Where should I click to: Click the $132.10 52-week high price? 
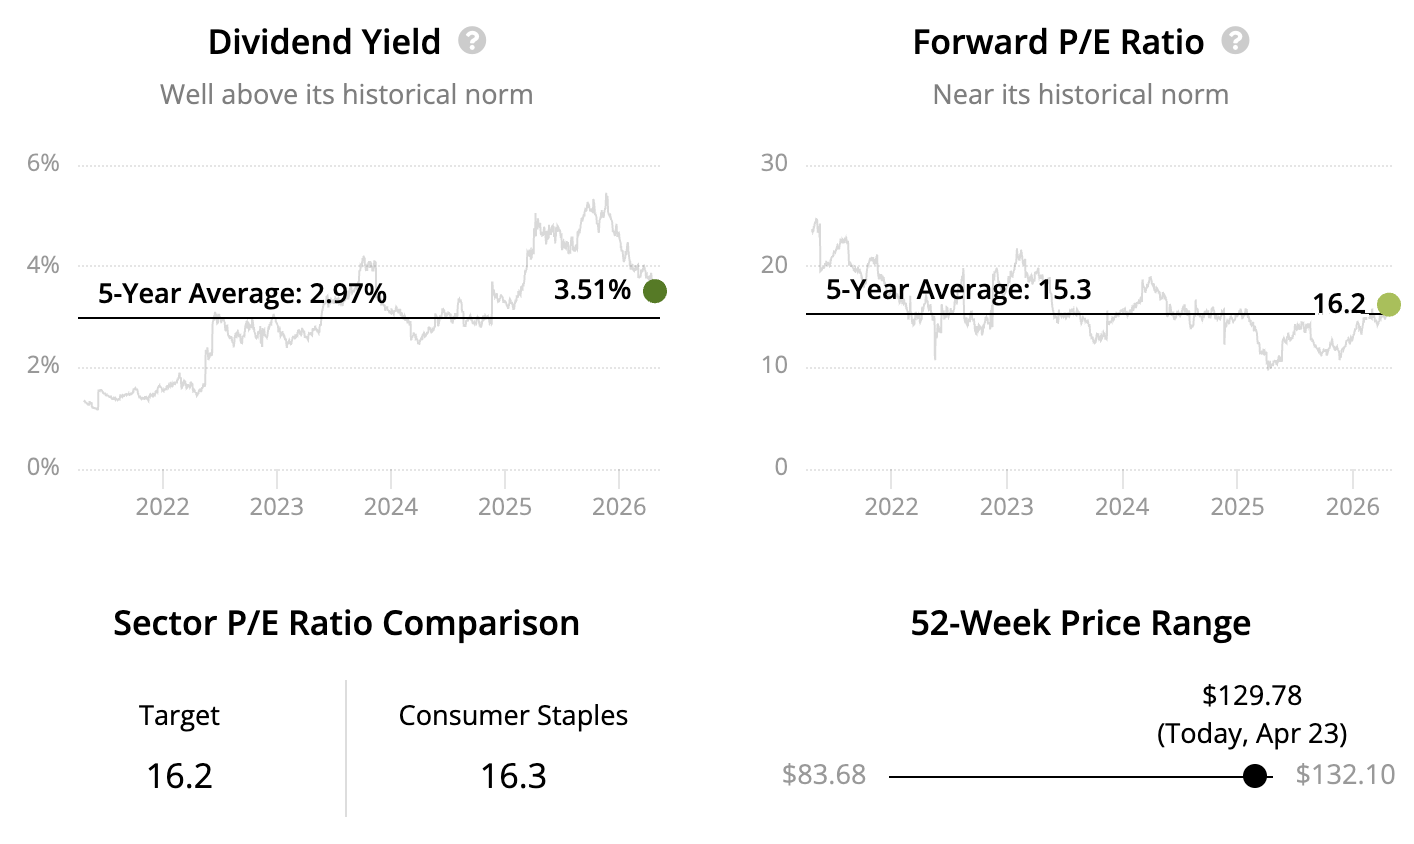pyautogui.click(x=1345, y=775)
